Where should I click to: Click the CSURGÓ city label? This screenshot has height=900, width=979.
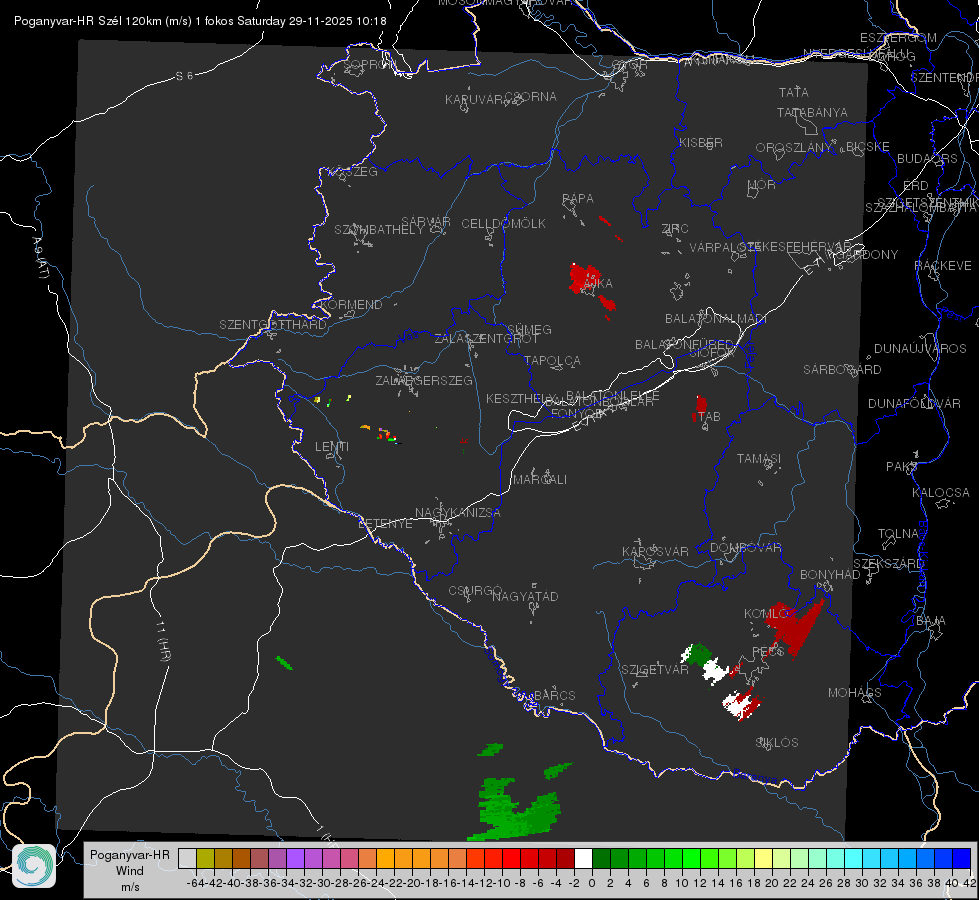[x=475, y=591]
